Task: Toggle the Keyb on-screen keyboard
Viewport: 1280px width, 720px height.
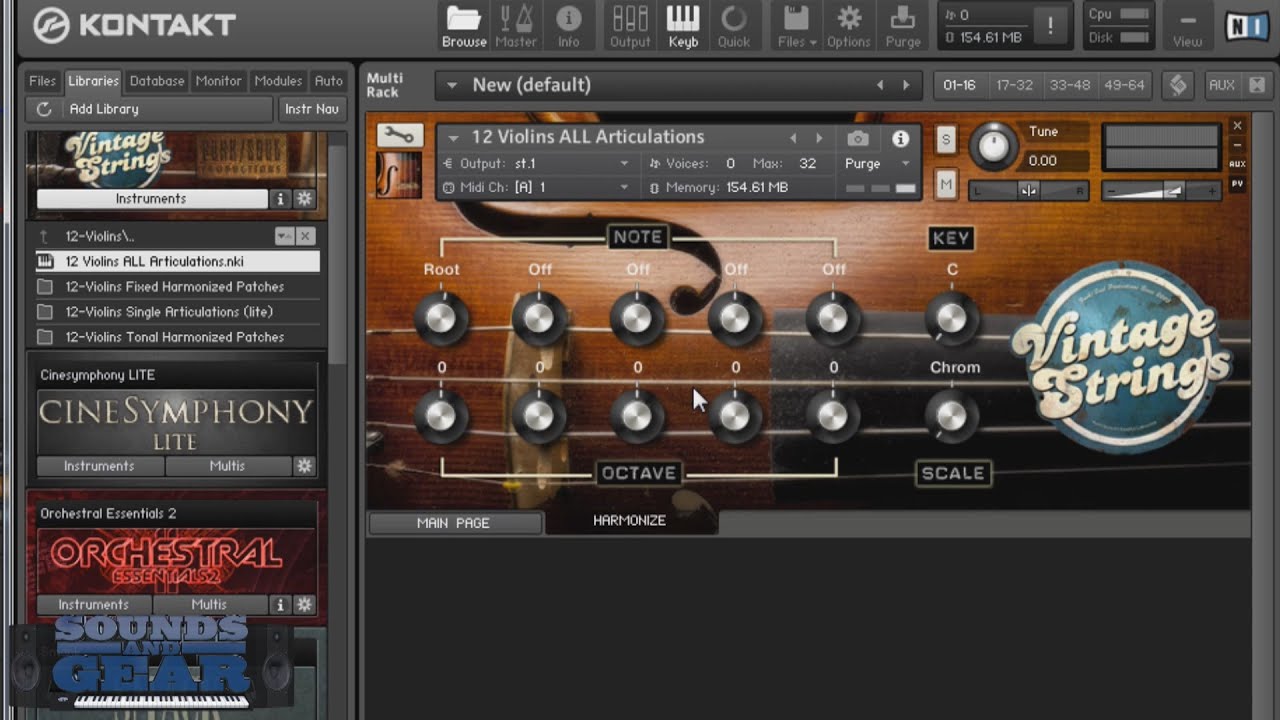Action: 683,26
